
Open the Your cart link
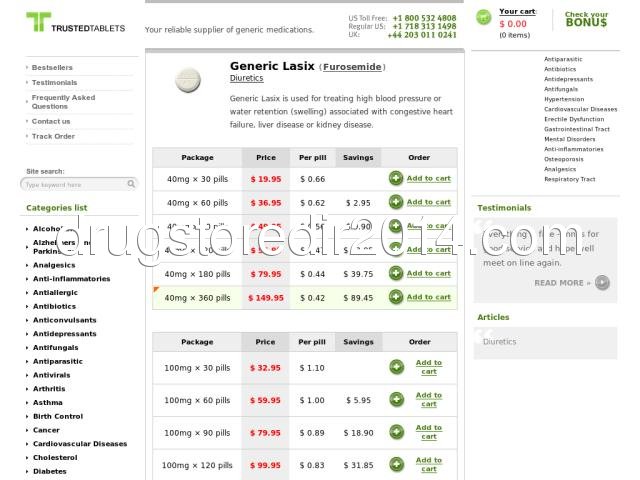click(x=517, y=11)
